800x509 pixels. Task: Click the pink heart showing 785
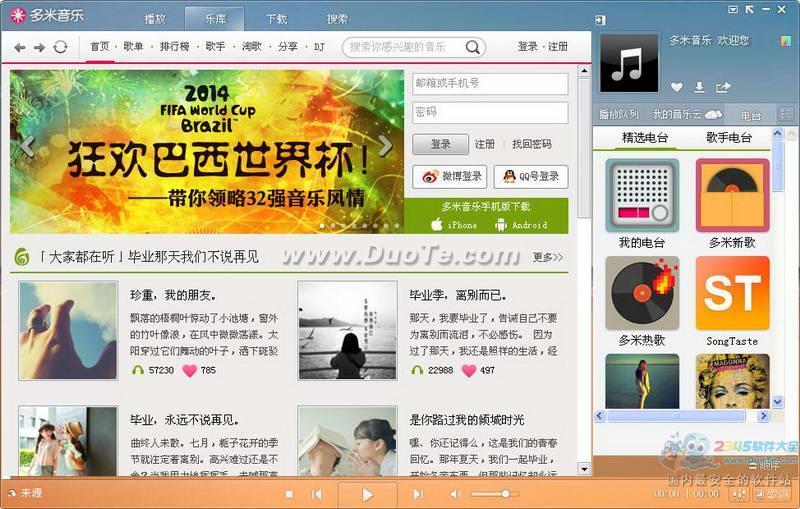point(189,371)
